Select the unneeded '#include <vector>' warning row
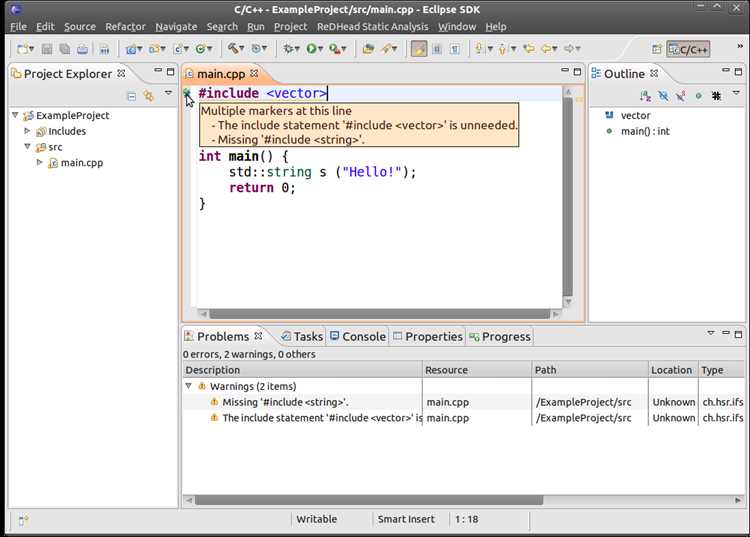750x537 pixels. [x=463, y=418]
